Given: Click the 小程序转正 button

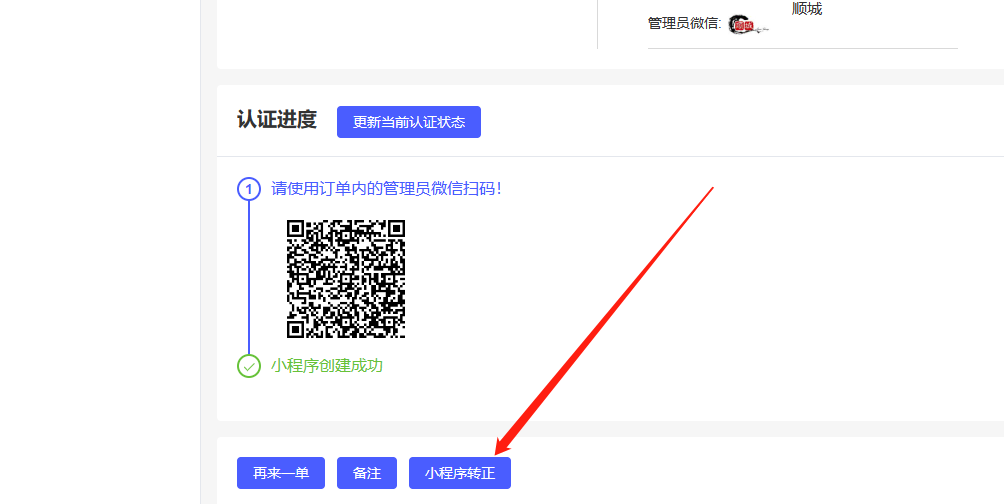Looking at the screenshot, I should pos(460,473).
